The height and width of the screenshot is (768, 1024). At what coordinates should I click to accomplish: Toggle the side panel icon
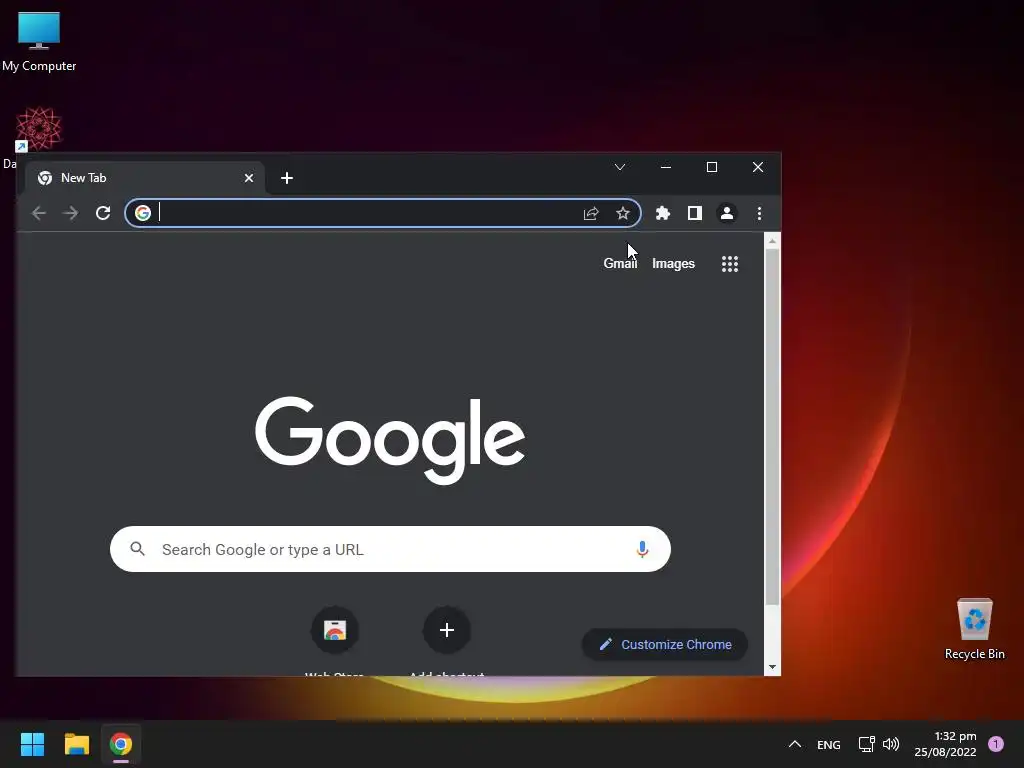(x=695, y=213)
